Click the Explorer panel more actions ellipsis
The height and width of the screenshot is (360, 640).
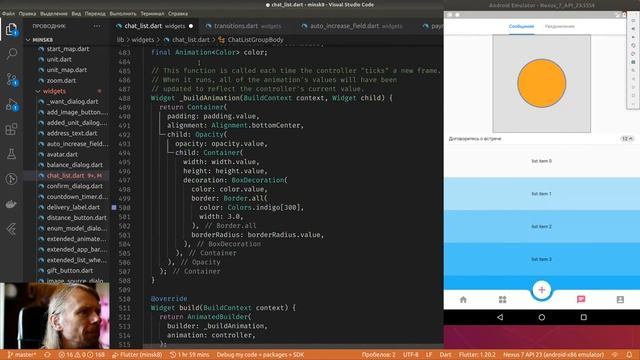pyautogui.click(x=97, y=26)
